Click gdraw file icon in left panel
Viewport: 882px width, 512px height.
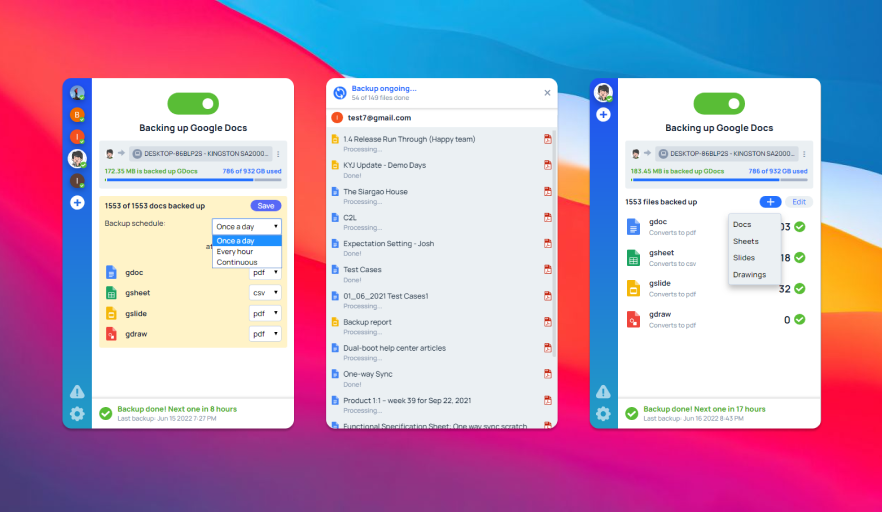point(111,334)
